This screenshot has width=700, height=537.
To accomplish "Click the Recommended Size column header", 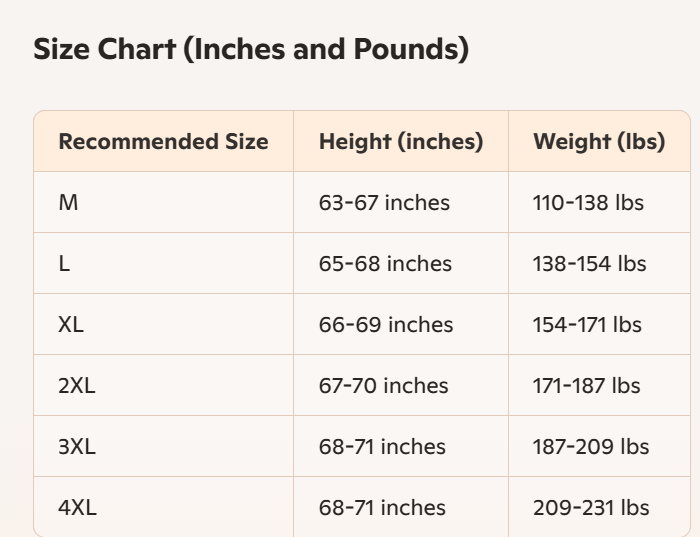I will (163, 141).
